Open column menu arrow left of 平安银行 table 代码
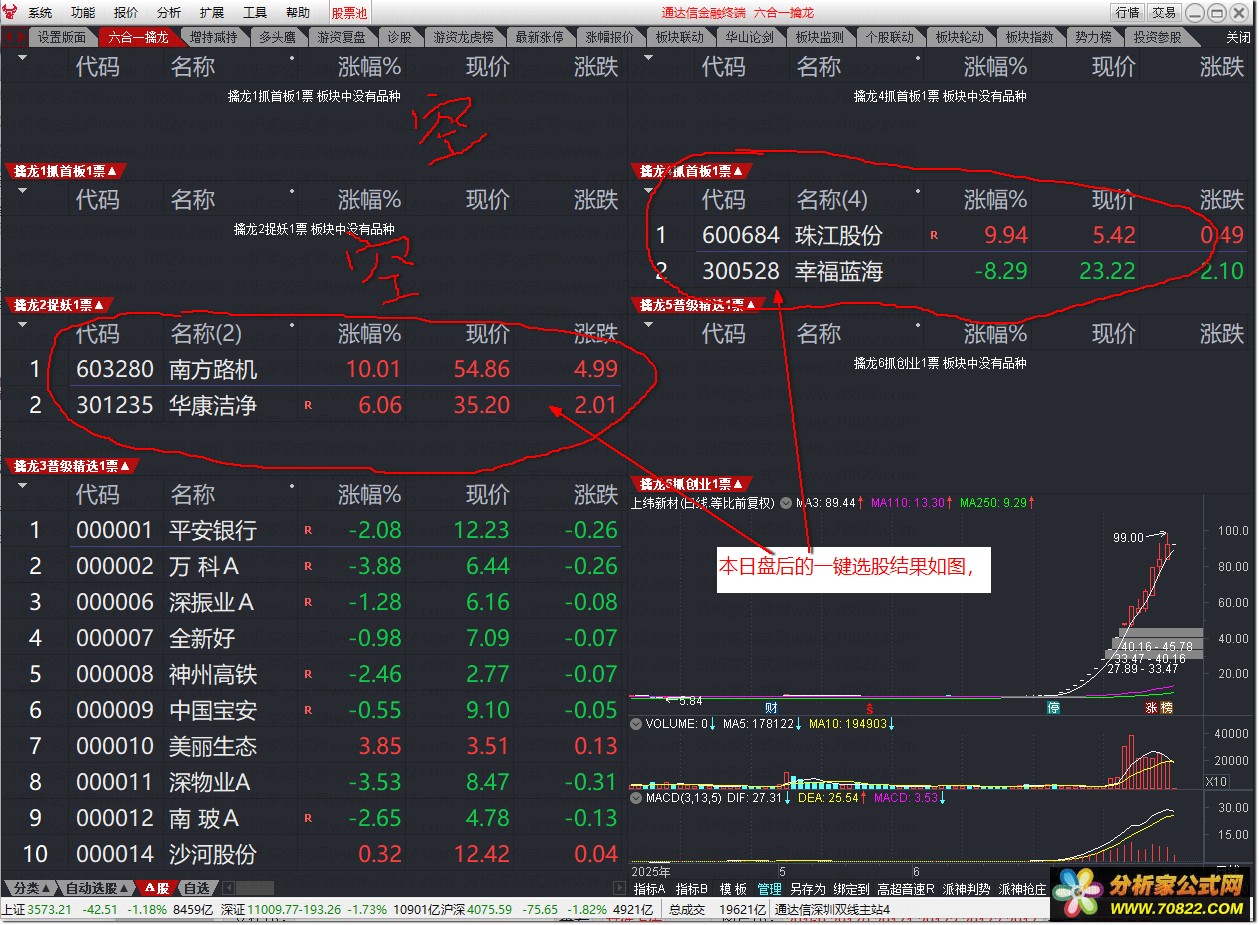 (x=22, y=486)
